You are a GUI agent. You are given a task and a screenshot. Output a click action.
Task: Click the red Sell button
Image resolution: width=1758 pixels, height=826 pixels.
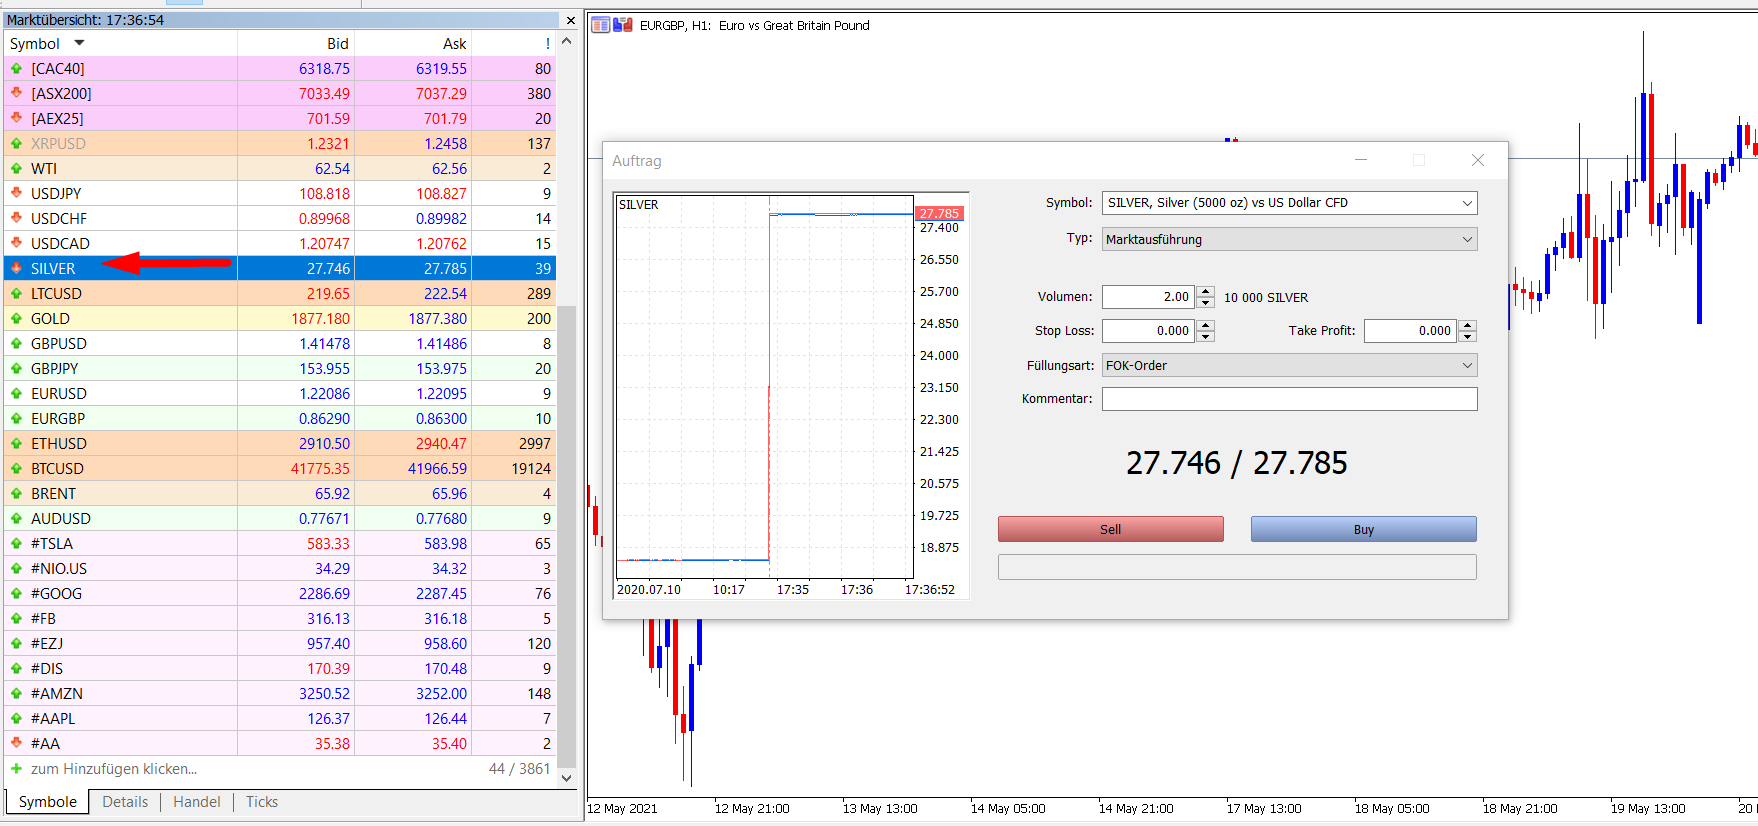click(1111, 529)
